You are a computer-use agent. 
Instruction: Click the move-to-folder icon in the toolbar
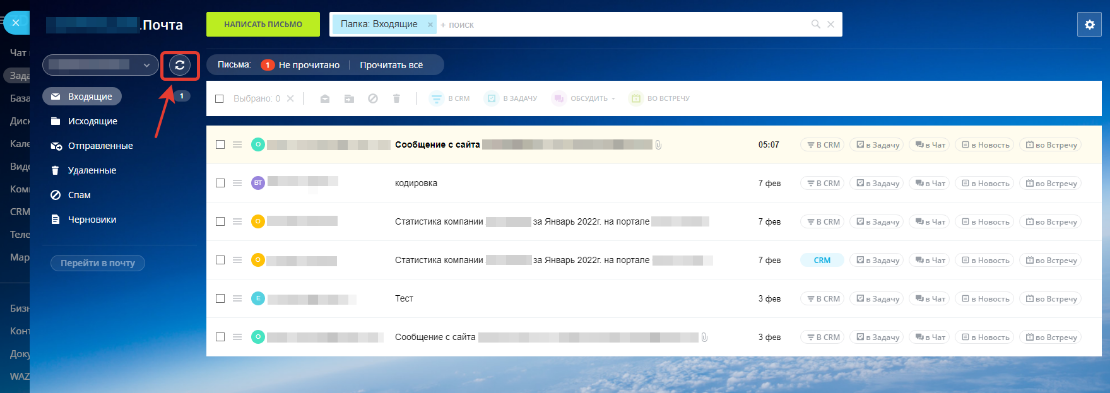[348, 98]
